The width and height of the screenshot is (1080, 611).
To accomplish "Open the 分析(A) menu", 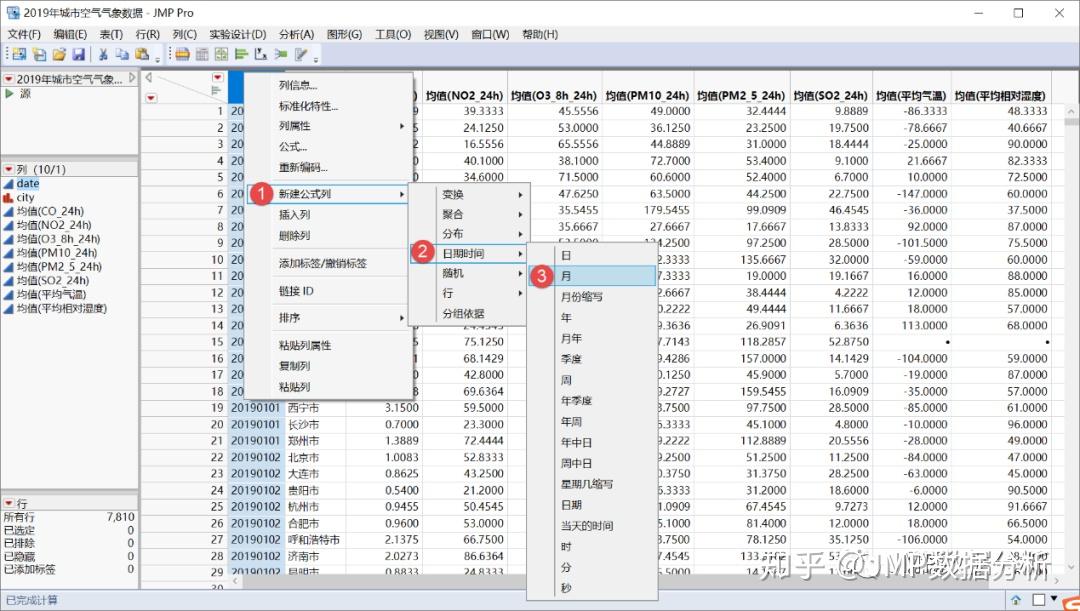I will (x=296, y=34).
